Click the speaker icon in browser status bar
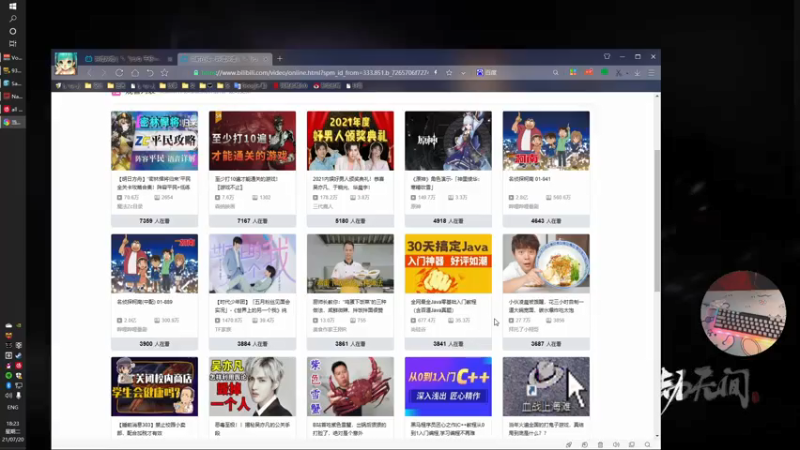This screenshot has height=450, width=800. point(616,445)
